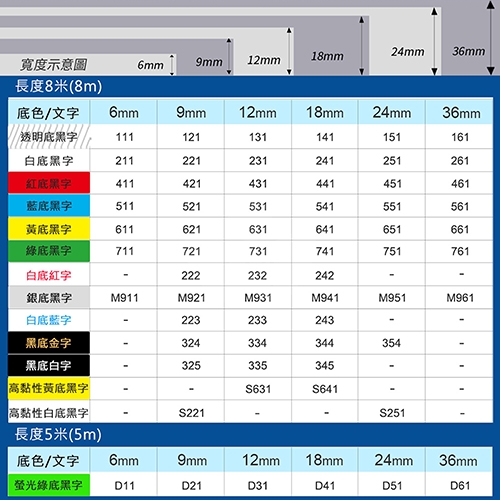Viewport: 500px width, 500px height.
Task: Select the 白底紅字 row label
Action: (x=49, y=275)
